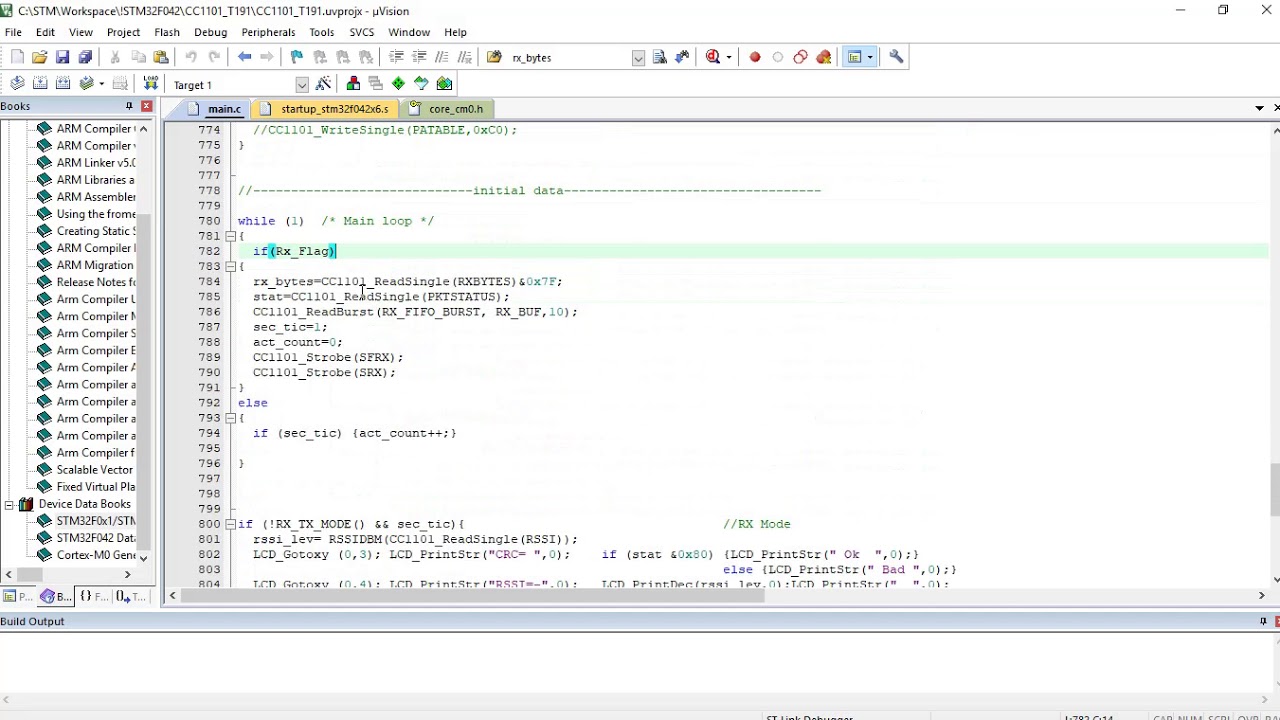
Task: Open debug session dropdown arrow
Action: (x=728, y=57)
